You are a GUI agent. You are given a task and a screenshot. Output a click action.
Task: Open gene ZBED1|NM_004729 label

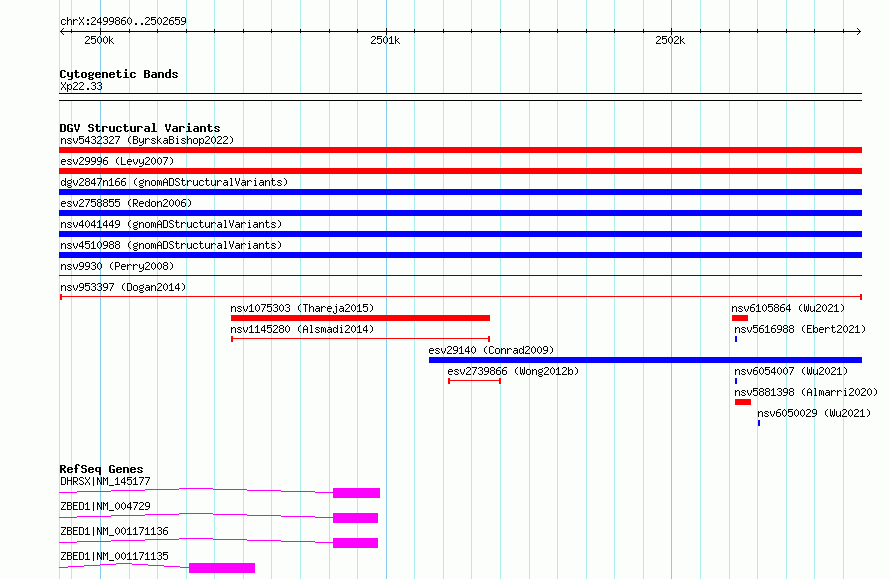pos(105,506)
